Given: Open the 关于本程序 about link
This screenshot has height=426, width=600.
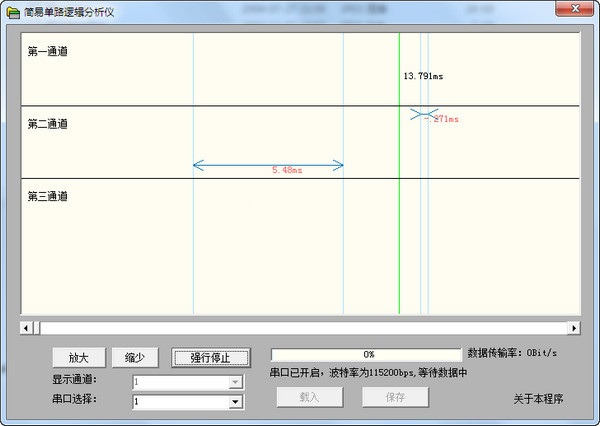Looking at the screenshot, I should pyautogui.click(x=538, y=399).
